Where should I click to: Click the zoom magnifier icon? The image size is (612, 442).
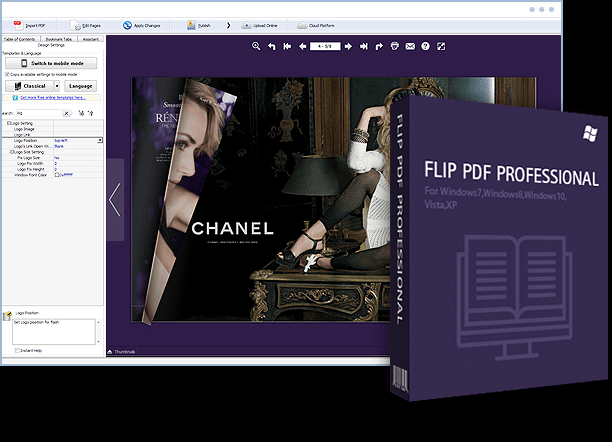click(256, 46)
